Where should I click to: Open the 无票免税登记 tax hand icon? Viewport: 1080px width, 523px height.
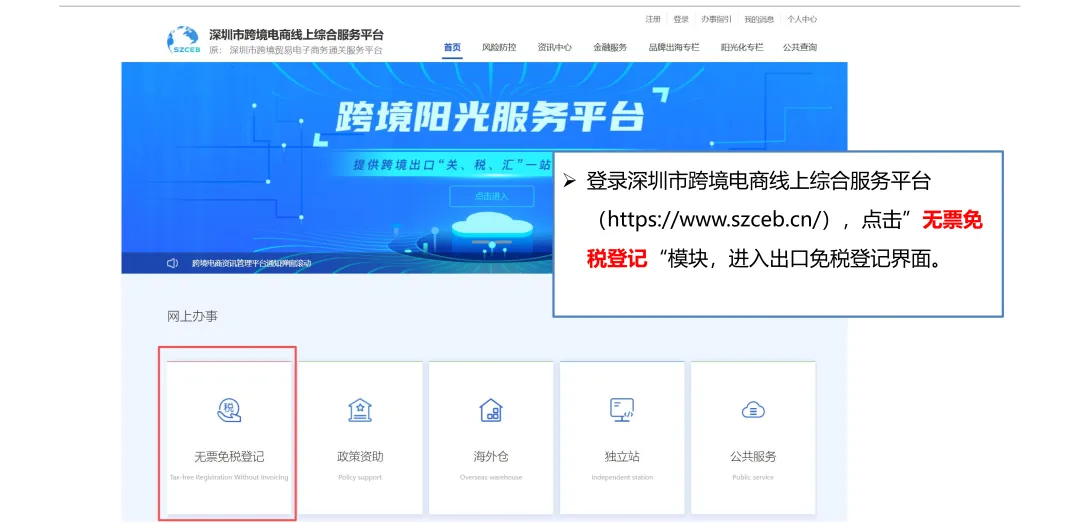click(229, 410)
